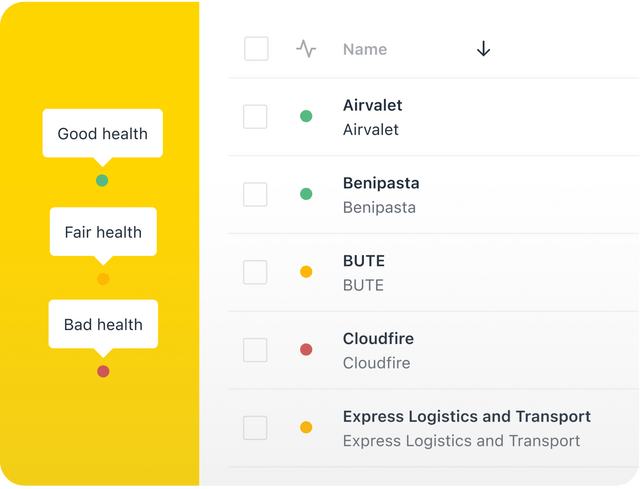Select the Cloudfire row checkbox
This screenshot has height=489, width=640.
point(255,350)
